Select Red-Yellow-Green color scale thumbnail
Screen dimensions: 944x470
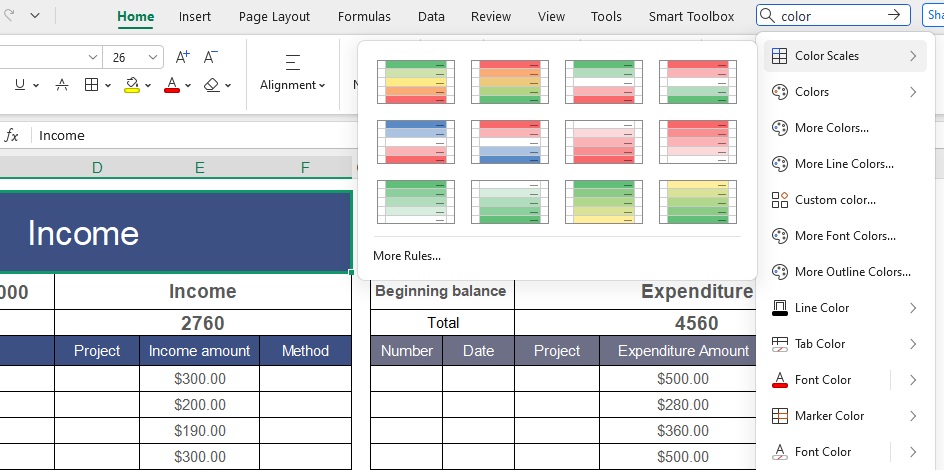coord(510,82)
